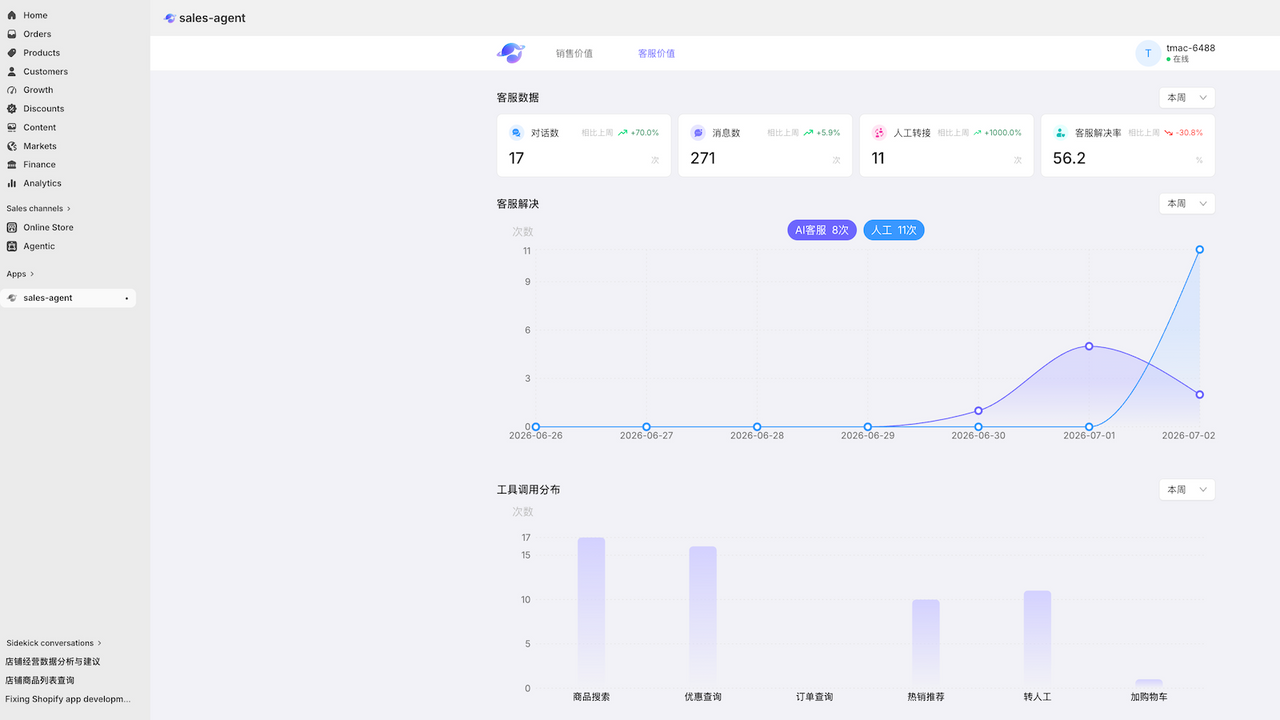The image size is (1280, 720).
Task: Click the 消息数 card value 271
Action: point(703,158)
